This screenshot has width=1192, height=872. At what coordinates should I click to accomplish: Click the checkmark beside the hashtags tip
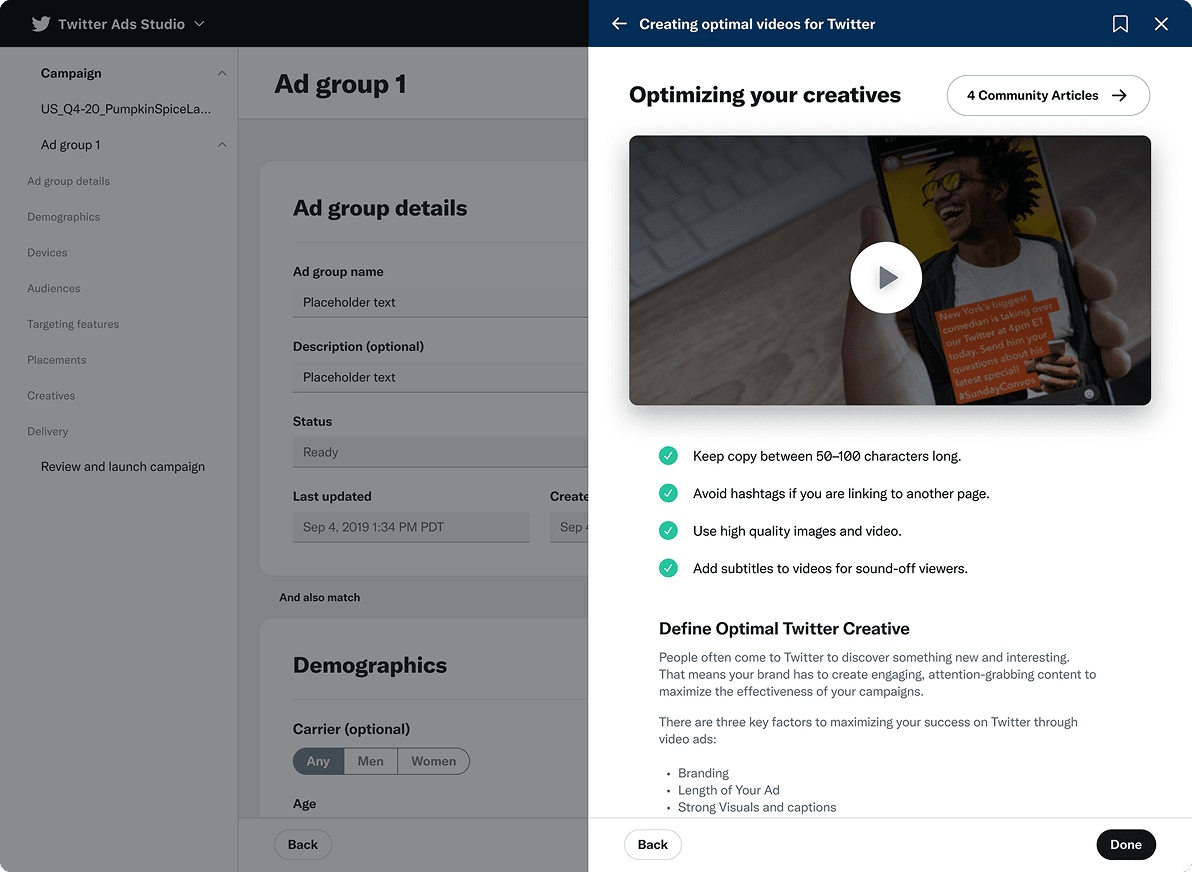point(668,493)
